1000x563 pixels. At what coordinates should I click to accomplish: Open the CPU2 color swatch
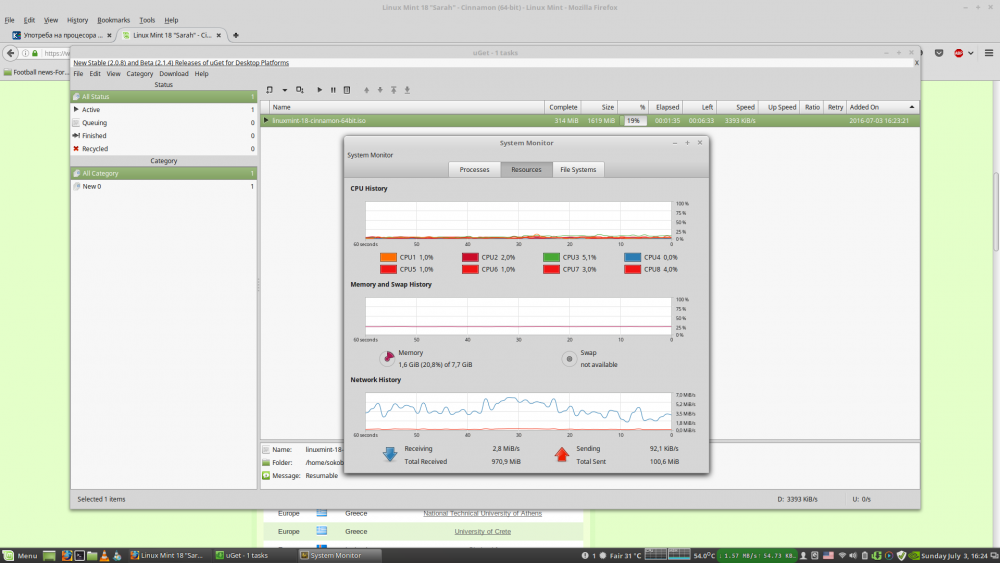[x=470, y=257]
